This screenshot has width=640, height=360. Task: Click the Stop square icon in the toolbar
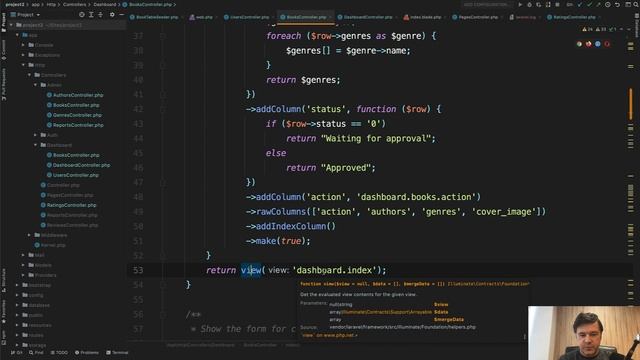click(x=558, y=4)
